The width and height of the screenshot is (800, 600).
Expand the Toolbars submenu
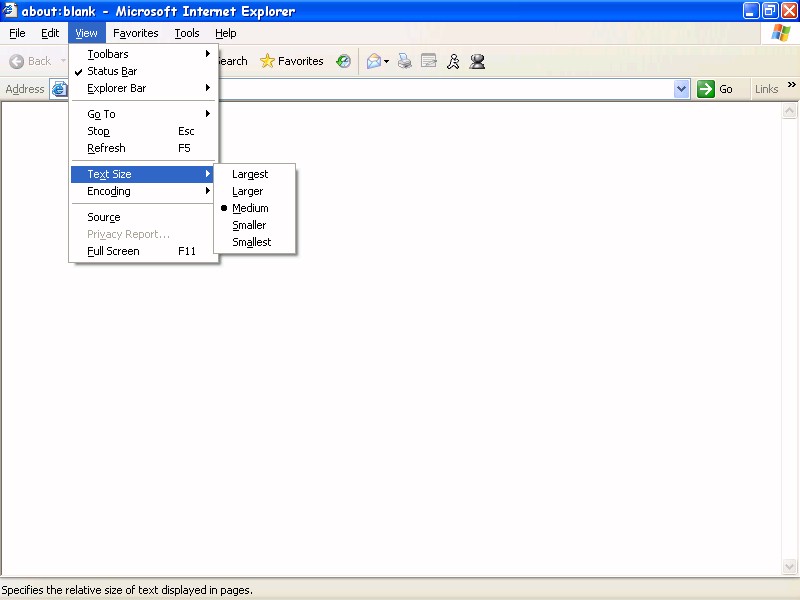coord(144,54)
